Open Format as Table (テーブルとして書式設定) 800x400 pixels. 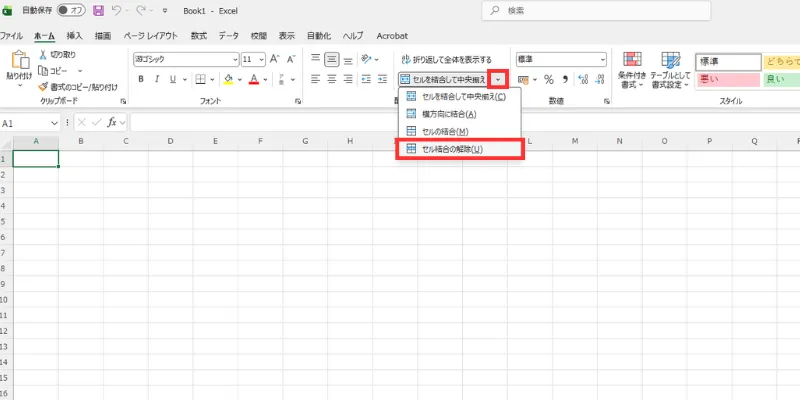671,70
